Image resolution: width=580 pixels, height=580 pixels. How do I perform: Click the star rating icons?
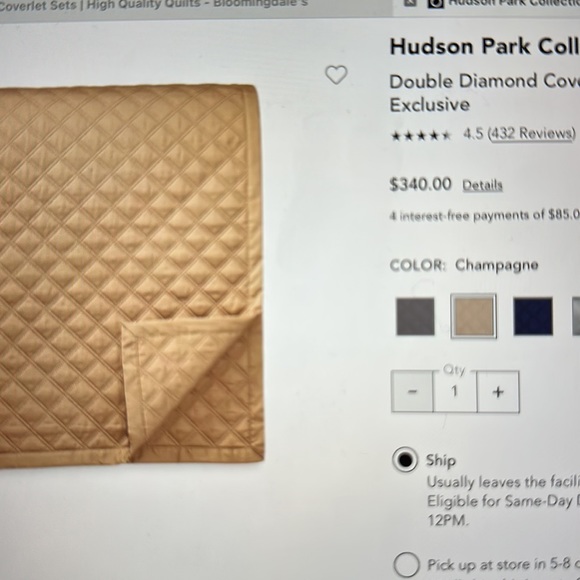[x=421, y=136]
